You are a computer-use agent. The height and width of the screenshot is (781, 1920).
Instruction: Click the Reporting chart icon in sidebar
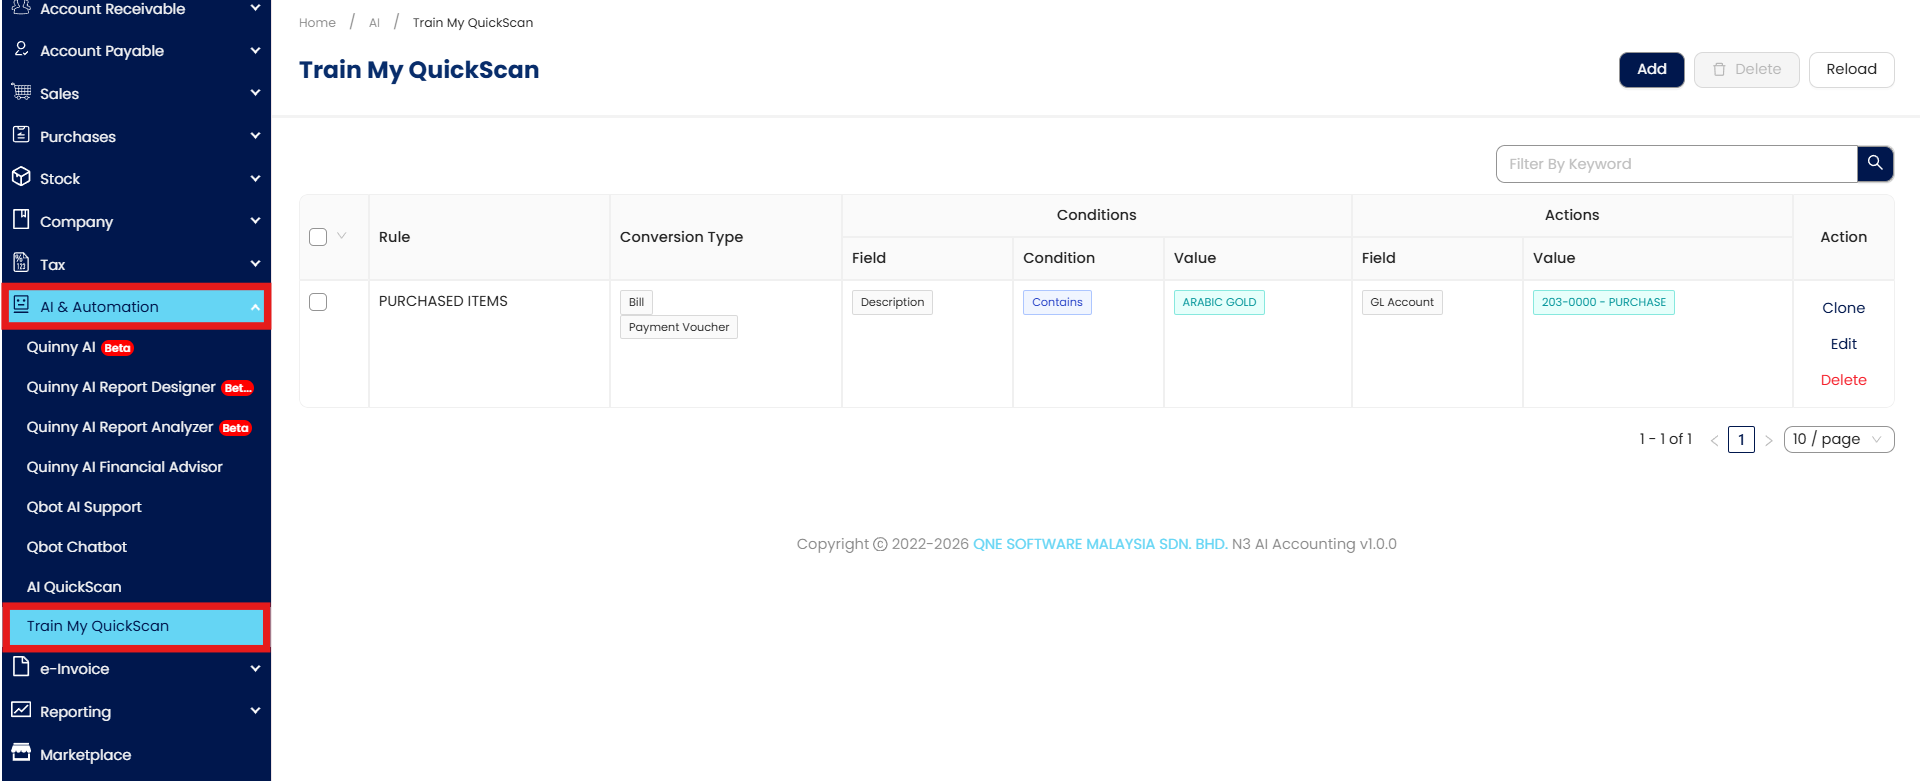tap(21, 710)
